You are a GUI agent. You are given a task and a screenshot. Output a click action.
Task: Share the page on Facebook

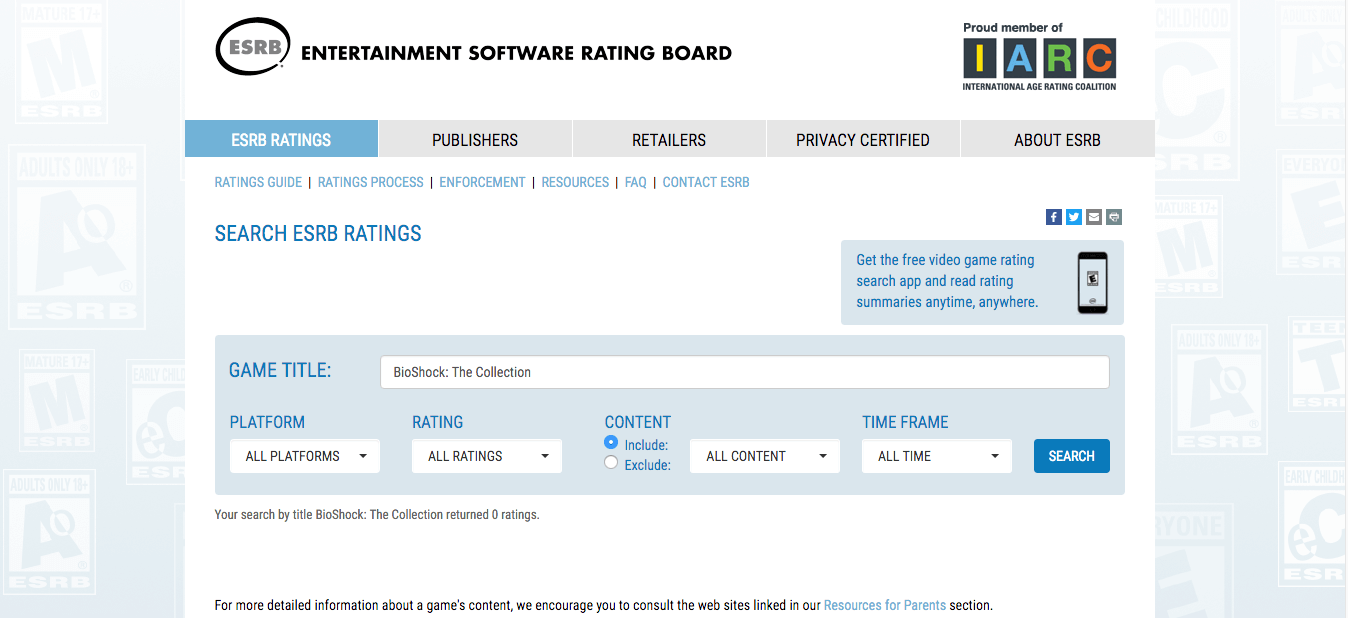point(1053,217)
